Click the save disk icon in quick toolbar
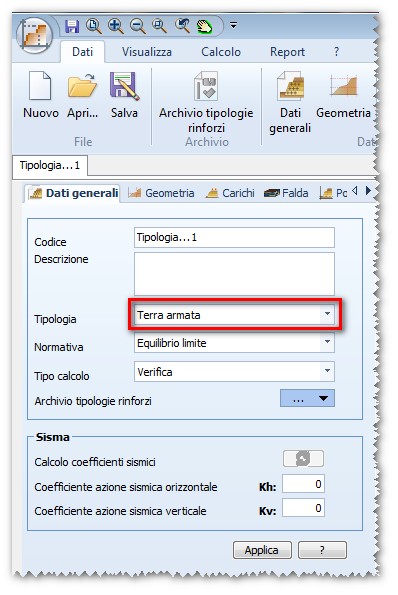The height and width of the screenshot is (595, 398). point(72,26)
